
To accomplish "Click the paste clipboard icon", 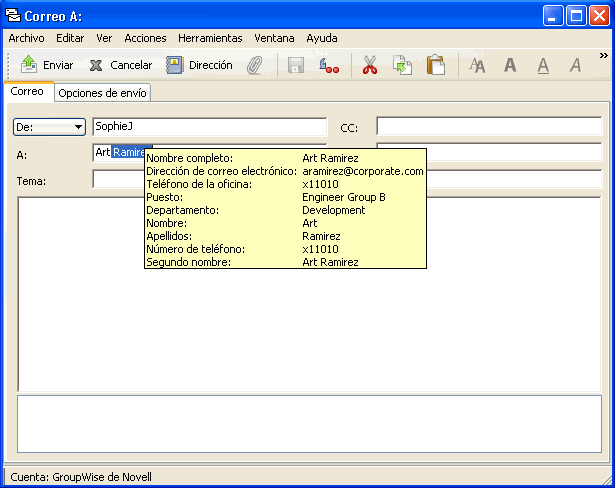I will [435, 65].
